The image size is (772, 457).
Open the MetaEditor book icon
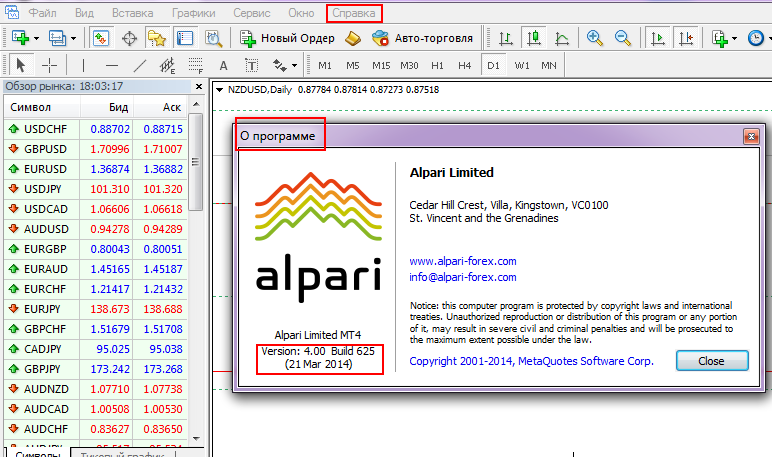(x=353, y=38)
